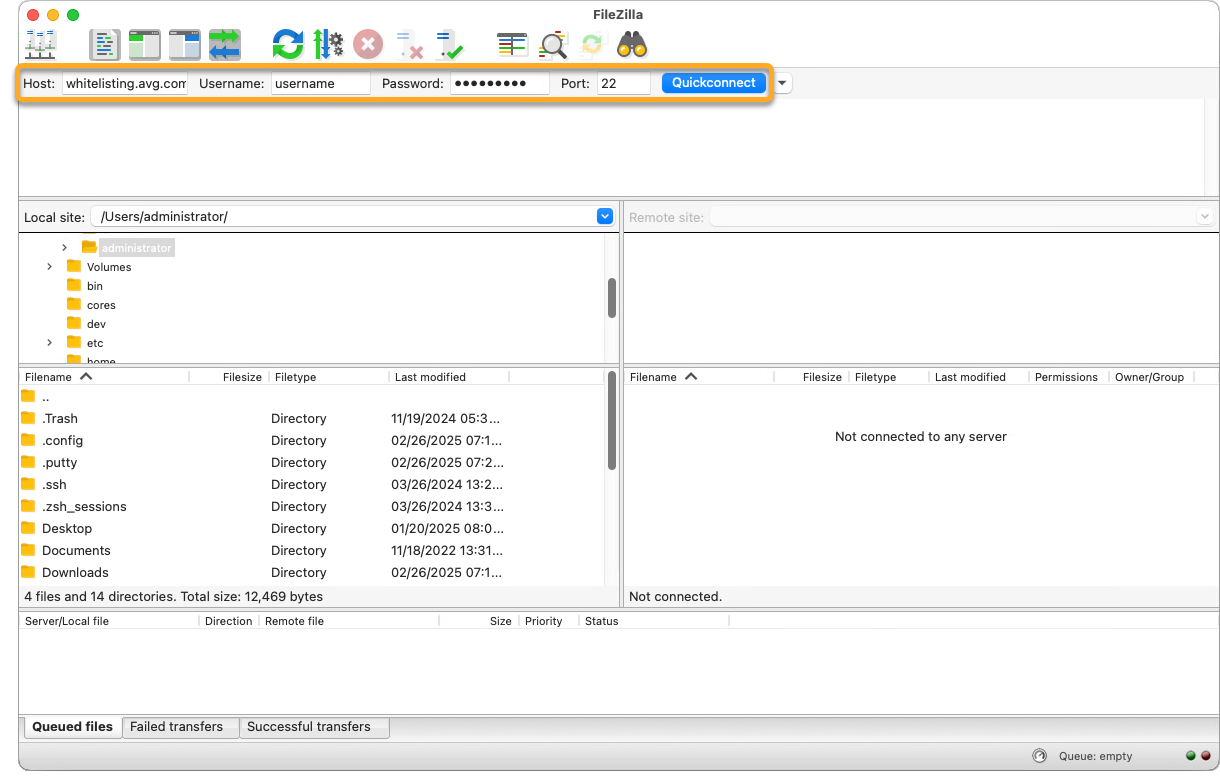
Task: Open the Site Manager
Action: coord(41,44)
